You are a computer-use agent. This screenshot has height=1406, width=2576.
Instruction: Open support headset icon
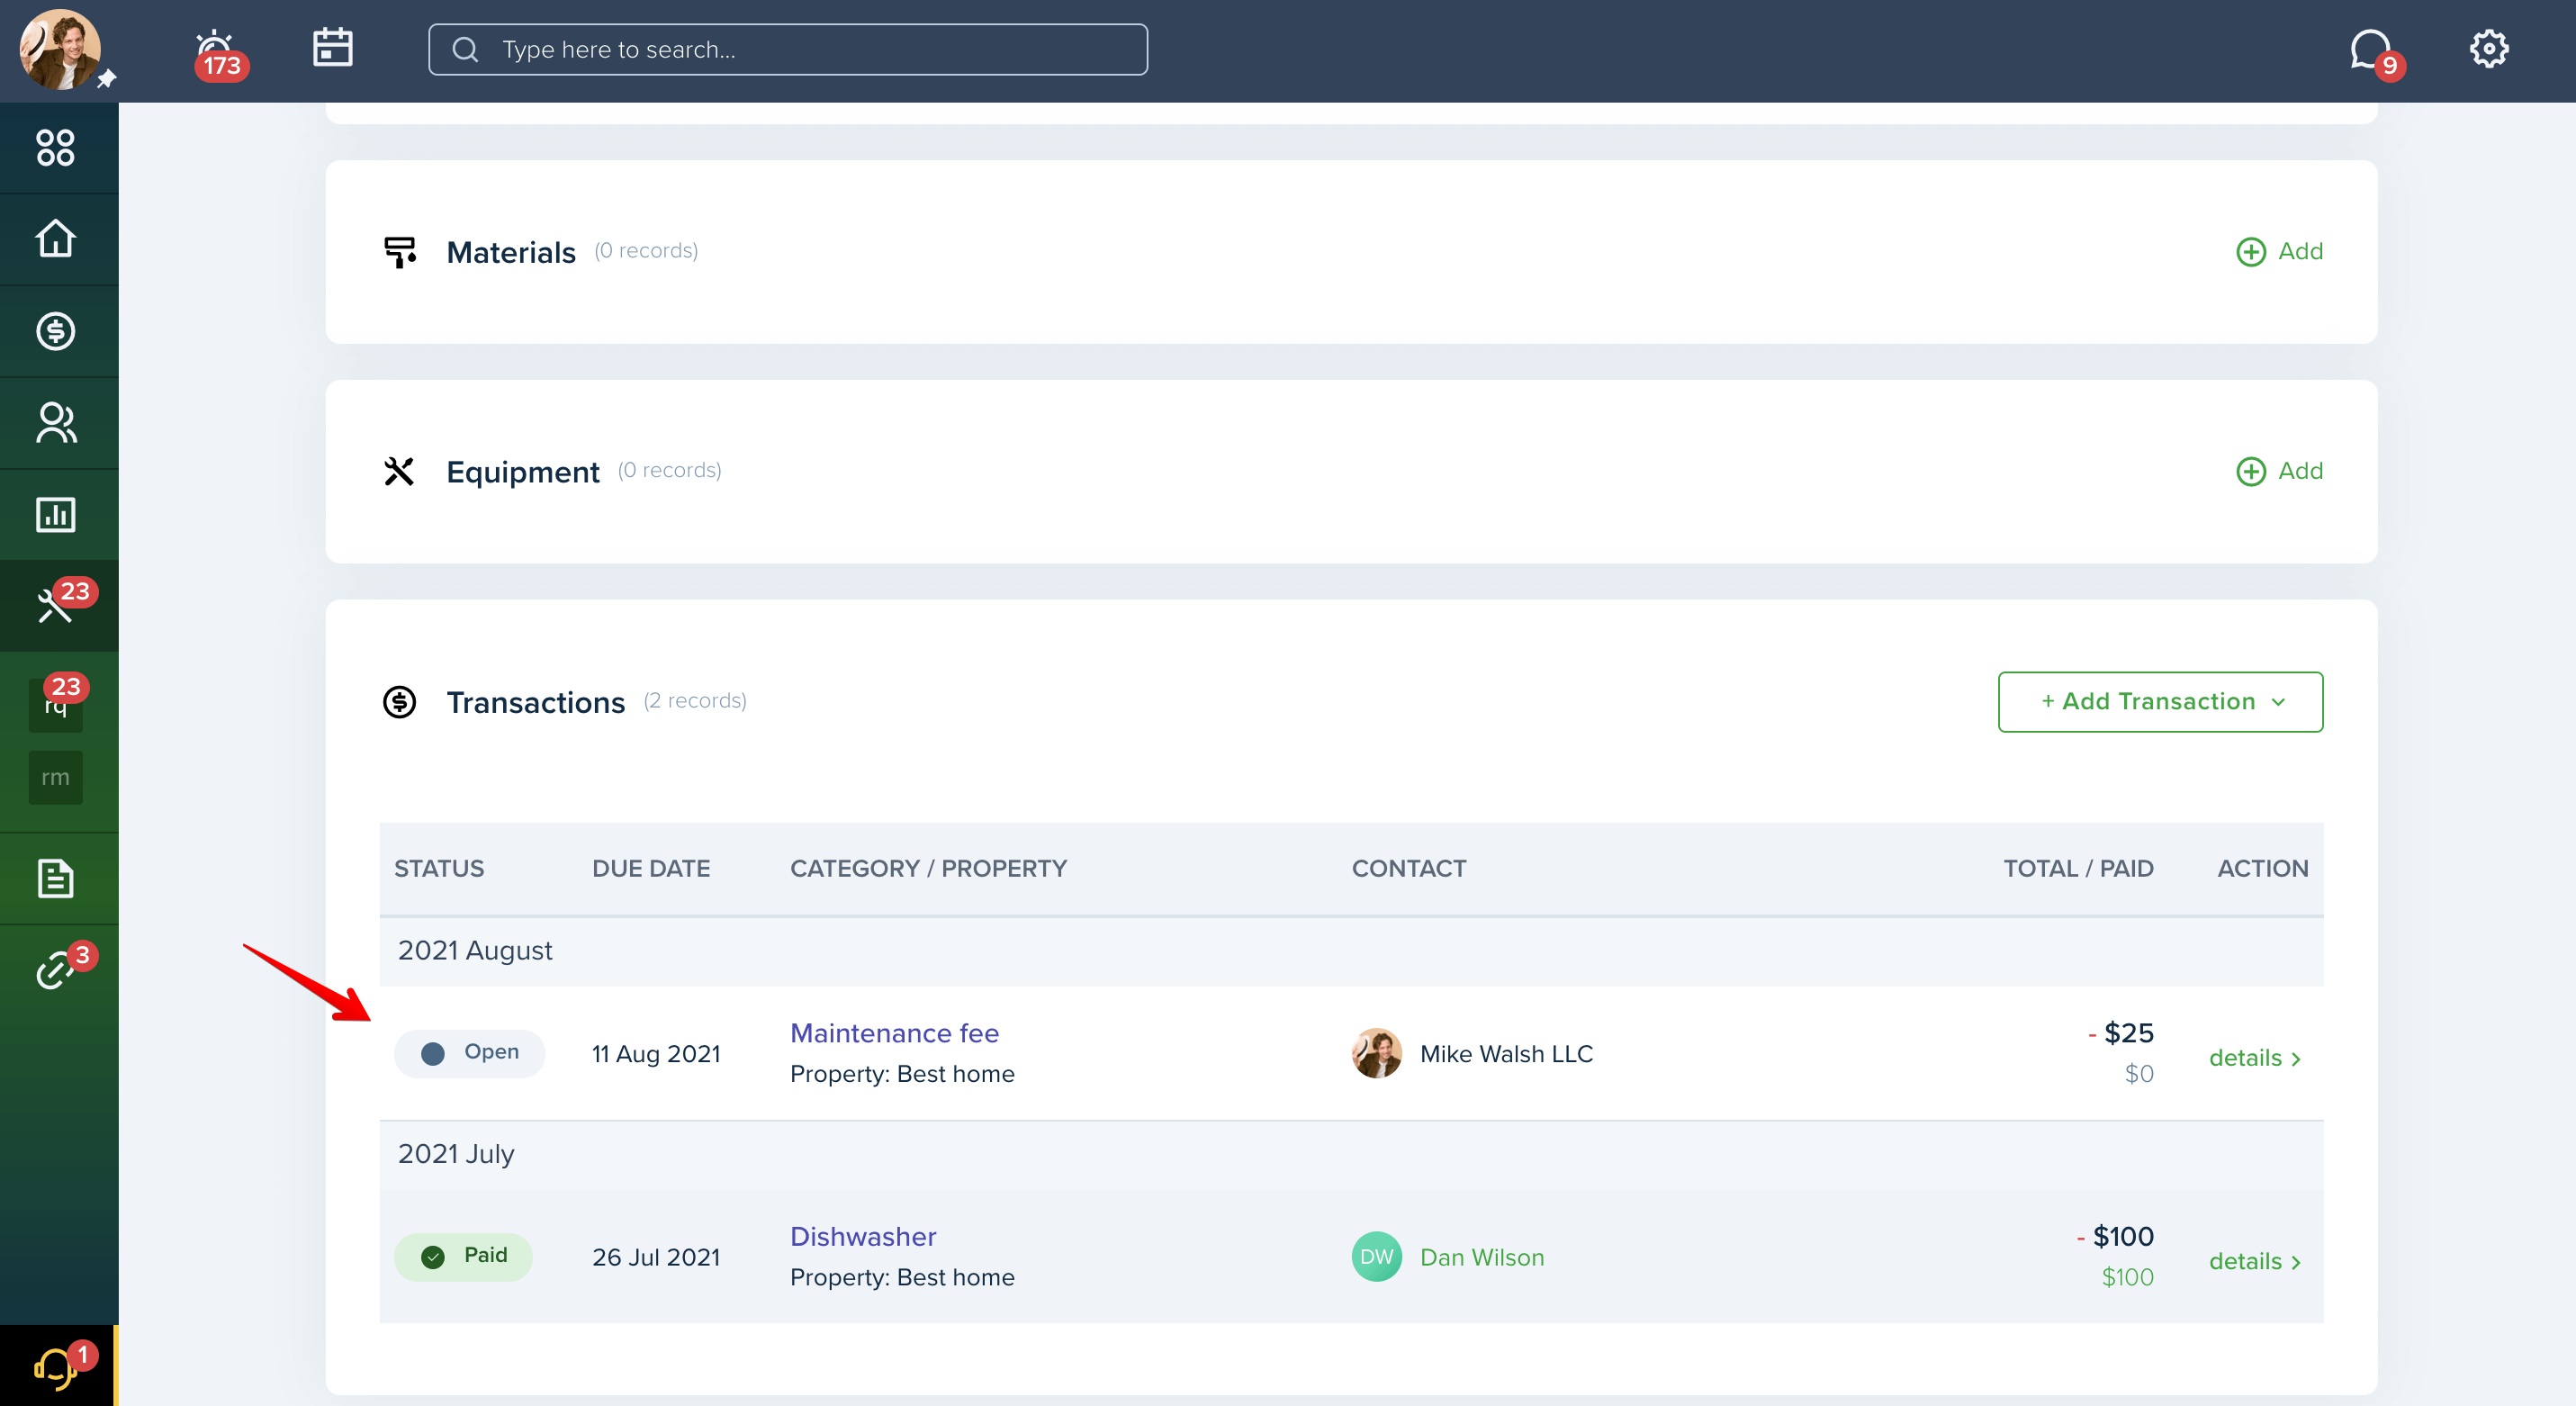pyautogui.click(x=59, y=1366)
